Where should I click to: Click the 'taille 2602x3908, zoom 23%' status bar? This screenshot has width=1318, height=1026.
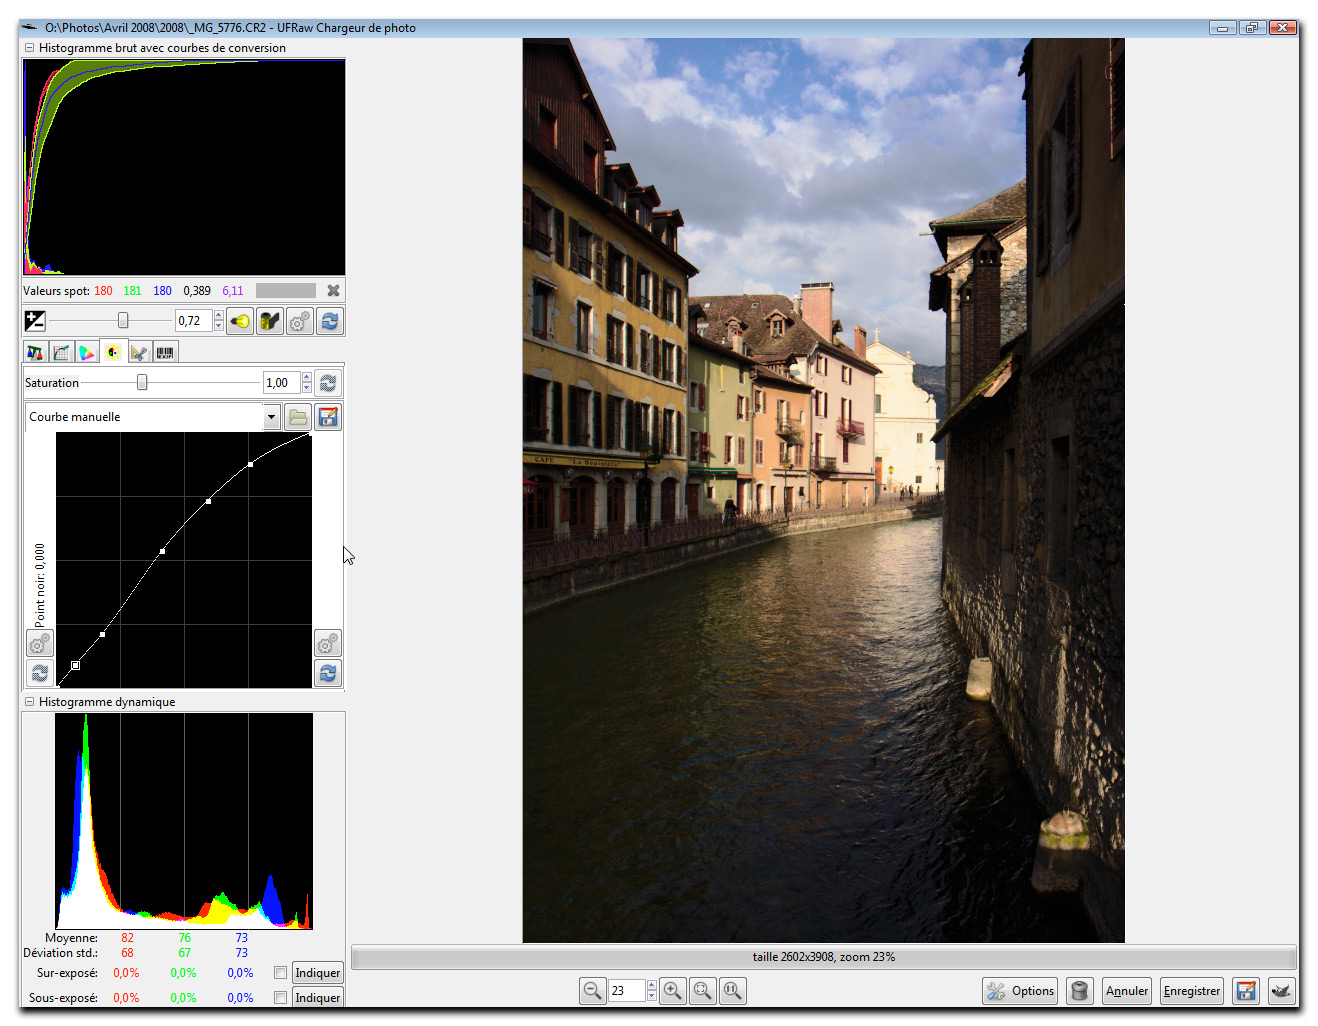tap(824, 957)
